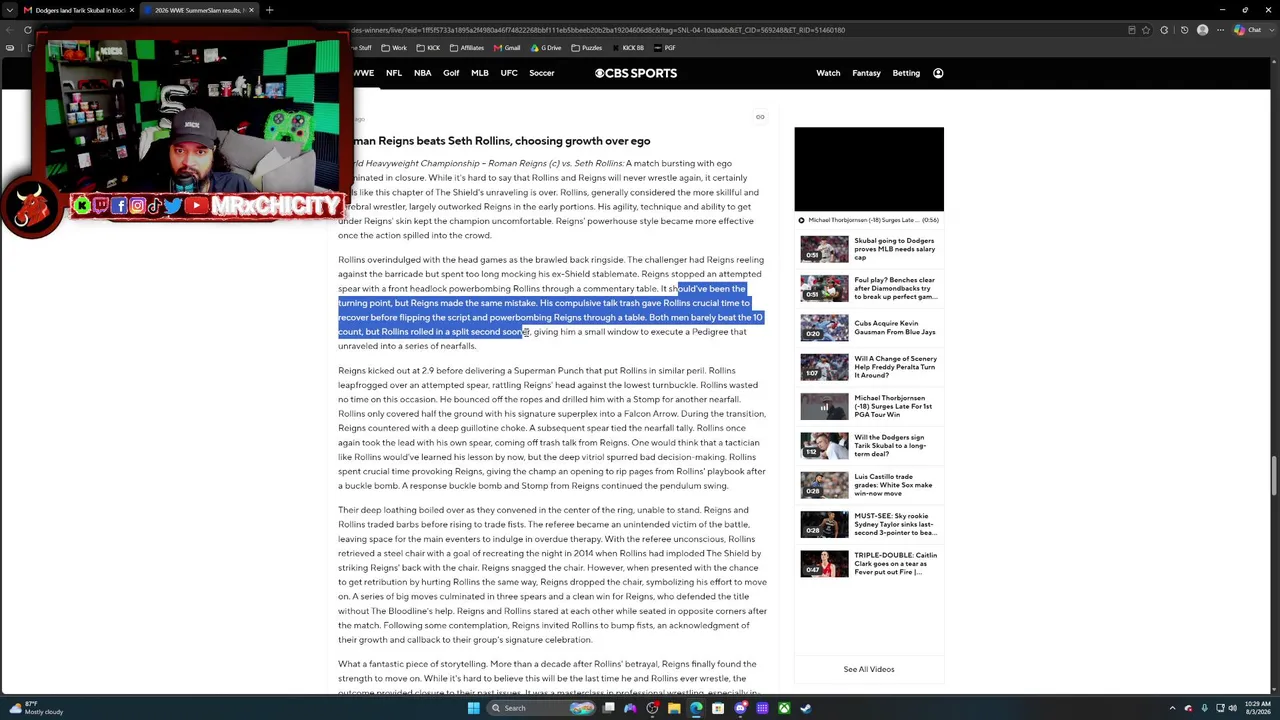Screen dimensions: 1280x720
Task: Play the Michael Thorbjornsen now-playing video
Action: coord(869,220)
